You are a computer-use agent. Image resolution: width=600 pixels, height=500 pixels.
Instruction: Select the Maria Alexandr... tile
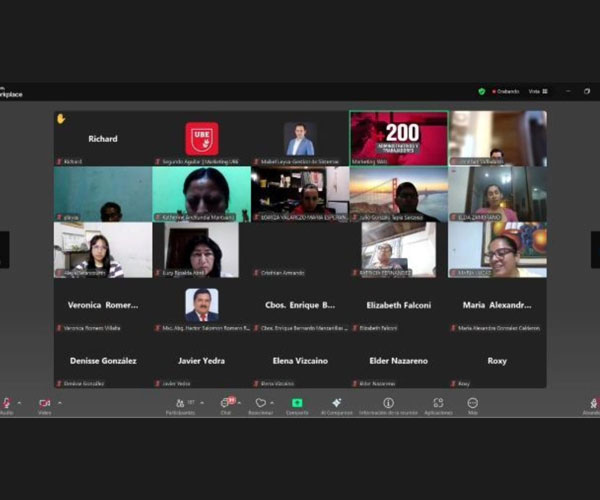coord(497,305)
